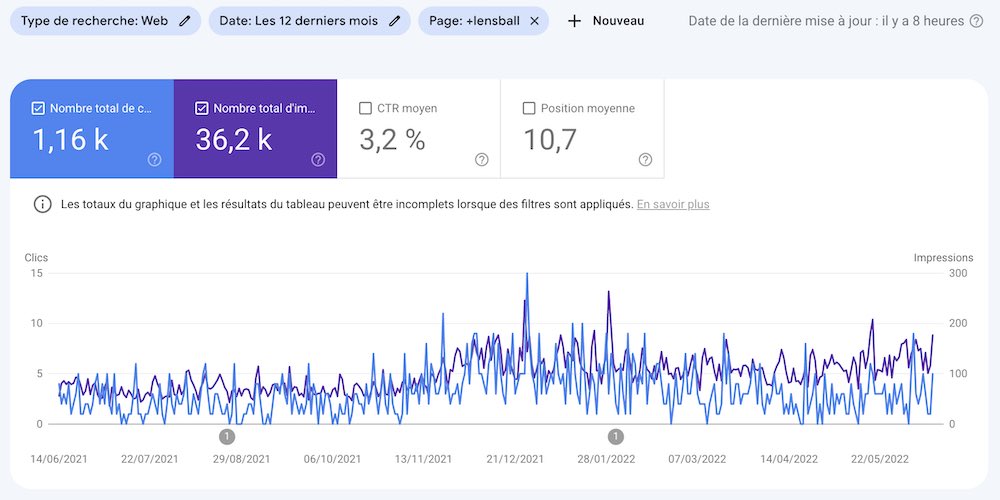Click the plus icon beside Nouveau
Viewport: 1000px width, 500px height.
(574, 21)
